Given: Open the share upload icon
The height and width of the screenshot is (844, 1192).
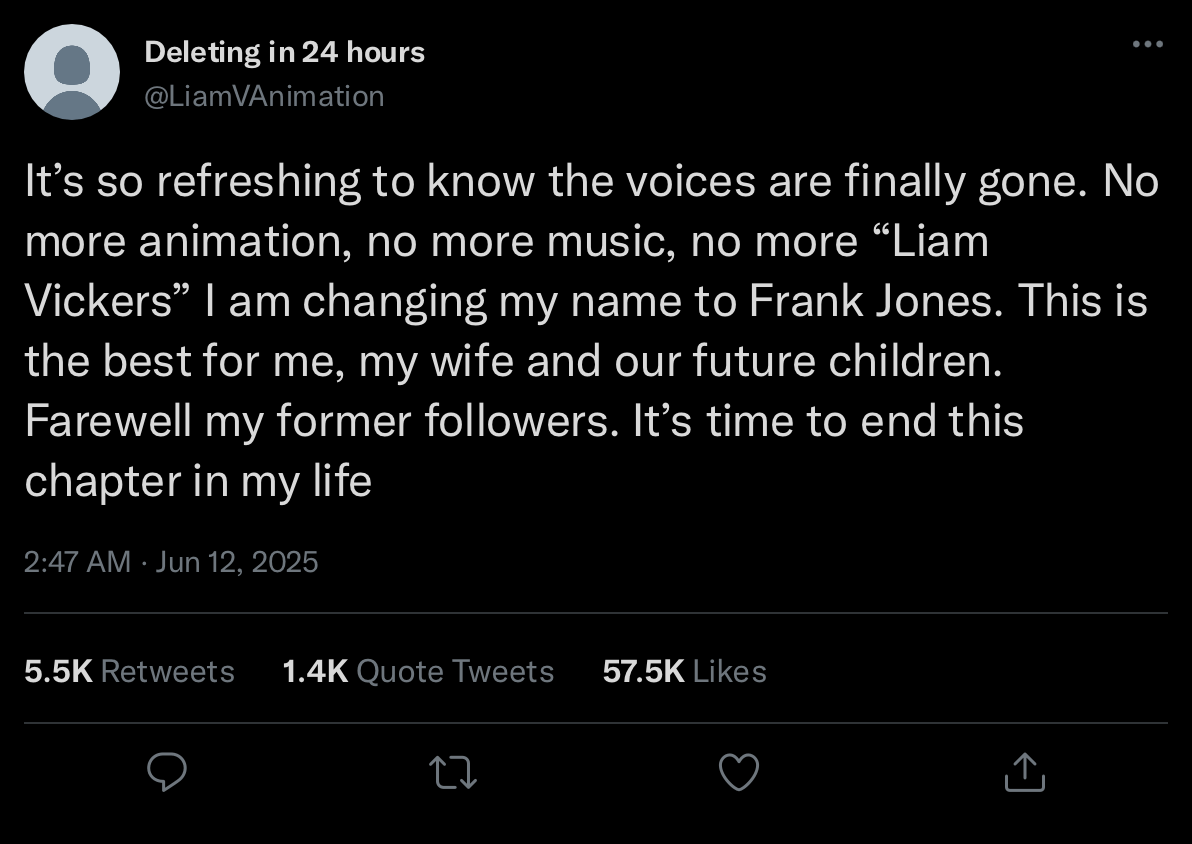Looking at the screenshot, I should pos(1025,772).
